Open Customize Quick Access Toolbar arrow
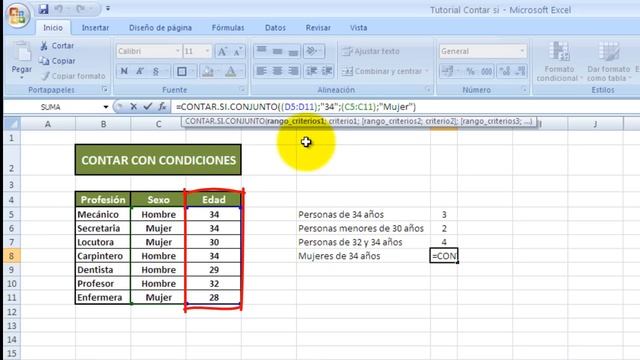640x360 pixels. [108, 9]
